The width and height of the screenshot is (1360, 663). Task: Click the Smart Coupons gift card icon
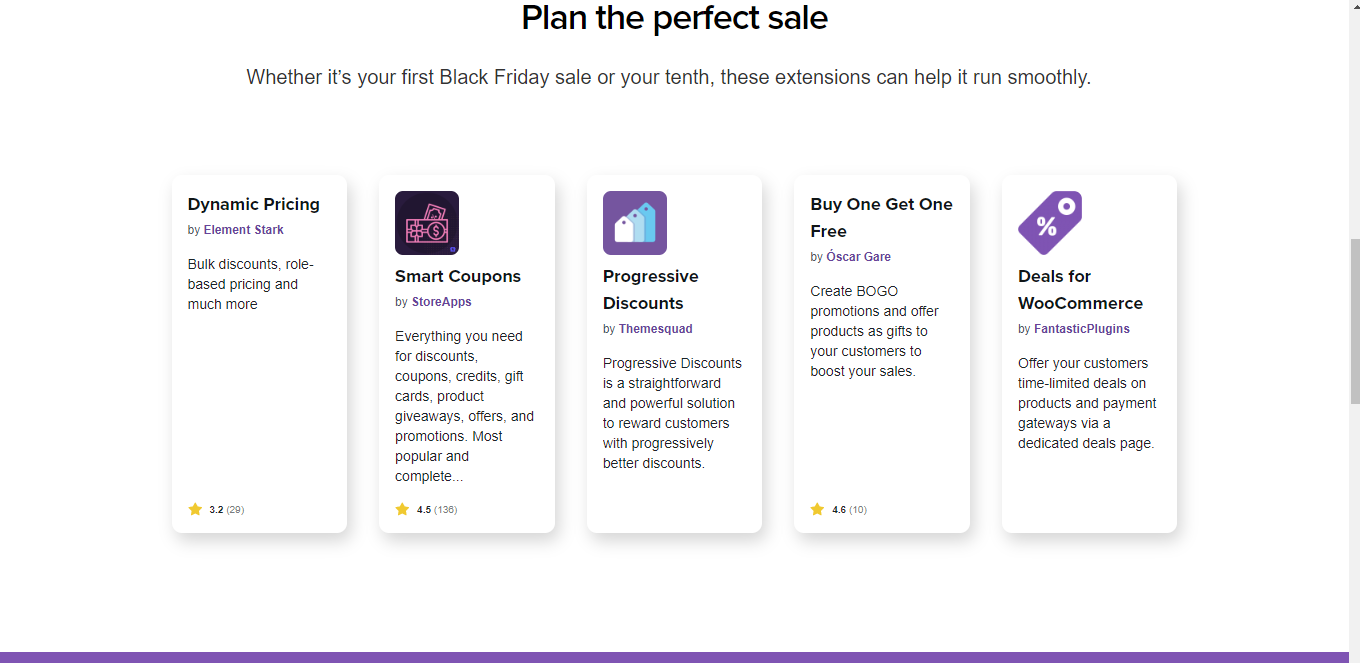[x=427, y=223]
